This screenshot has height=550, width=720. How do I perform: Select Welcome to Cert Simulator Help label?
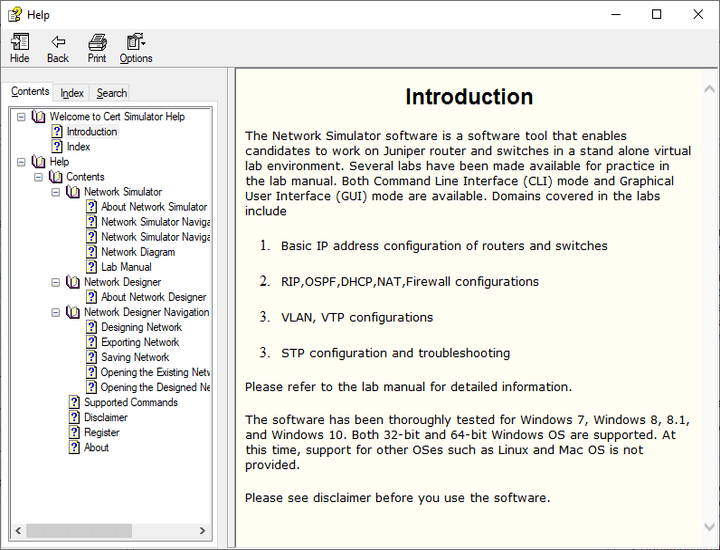point(117,117)
